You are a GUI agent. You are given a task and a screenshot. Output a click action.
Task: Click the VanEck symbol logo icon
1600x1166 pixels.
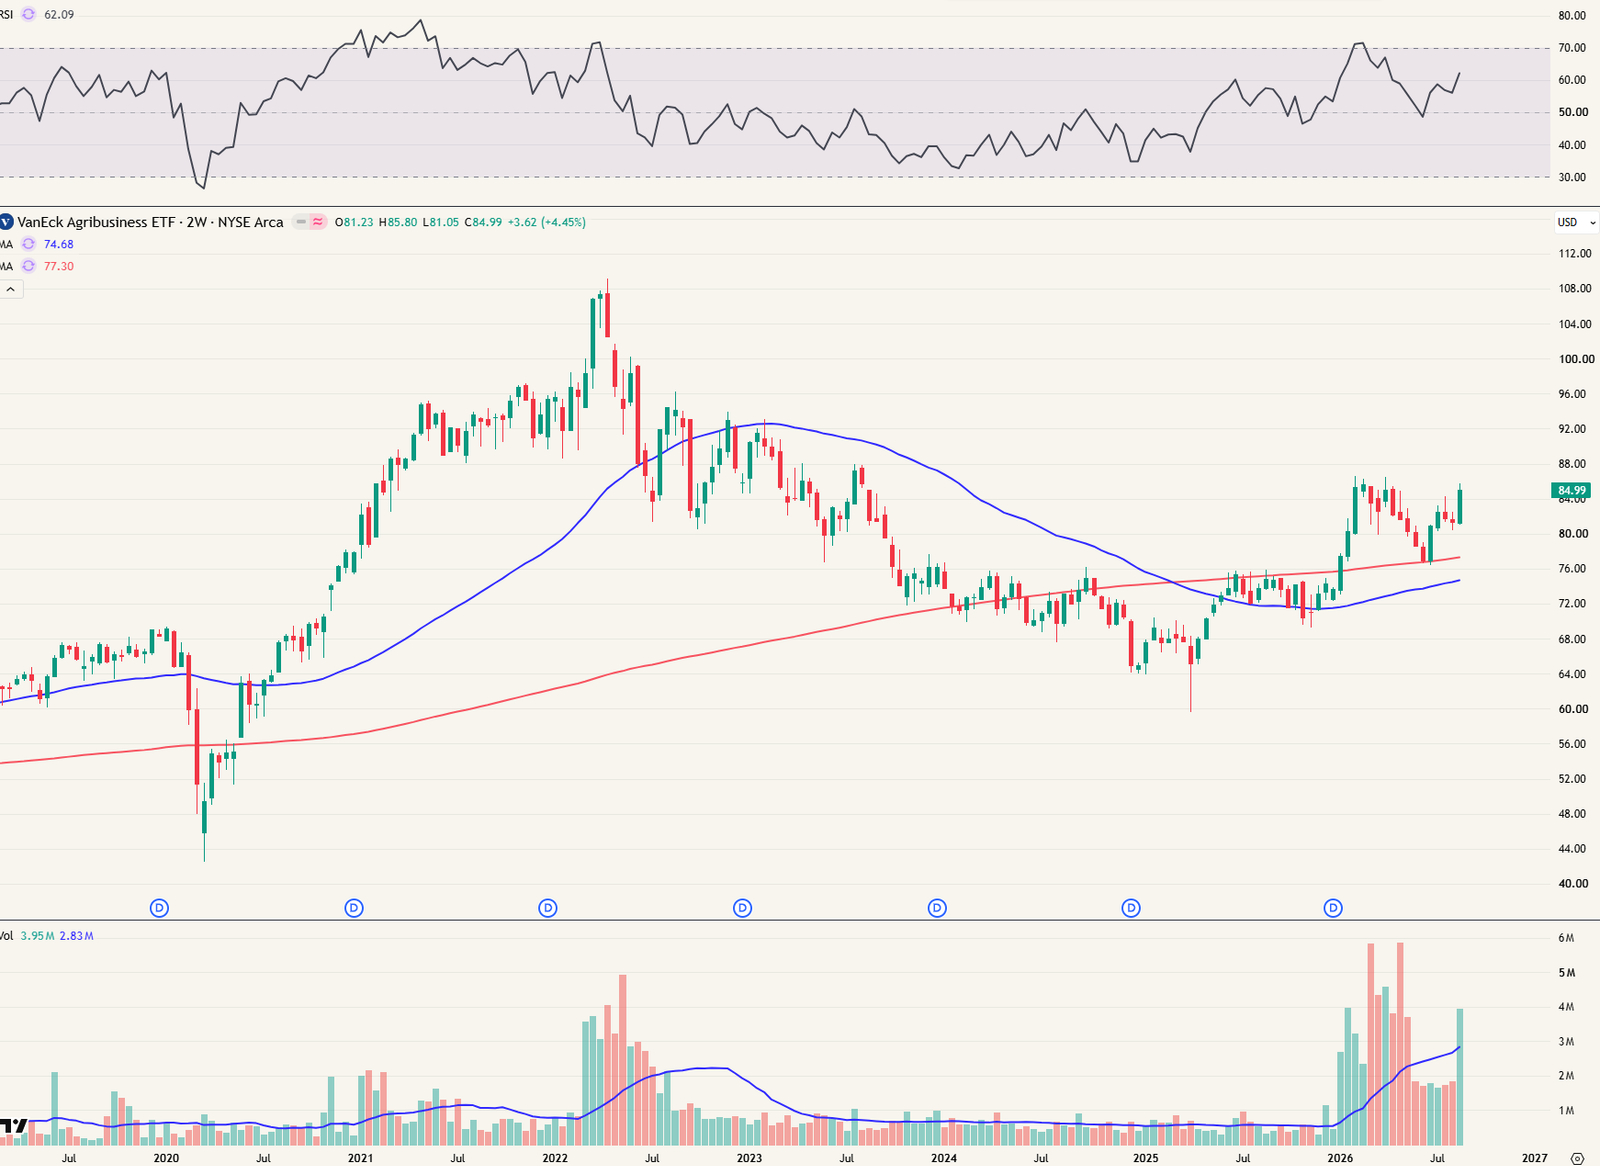5,222
